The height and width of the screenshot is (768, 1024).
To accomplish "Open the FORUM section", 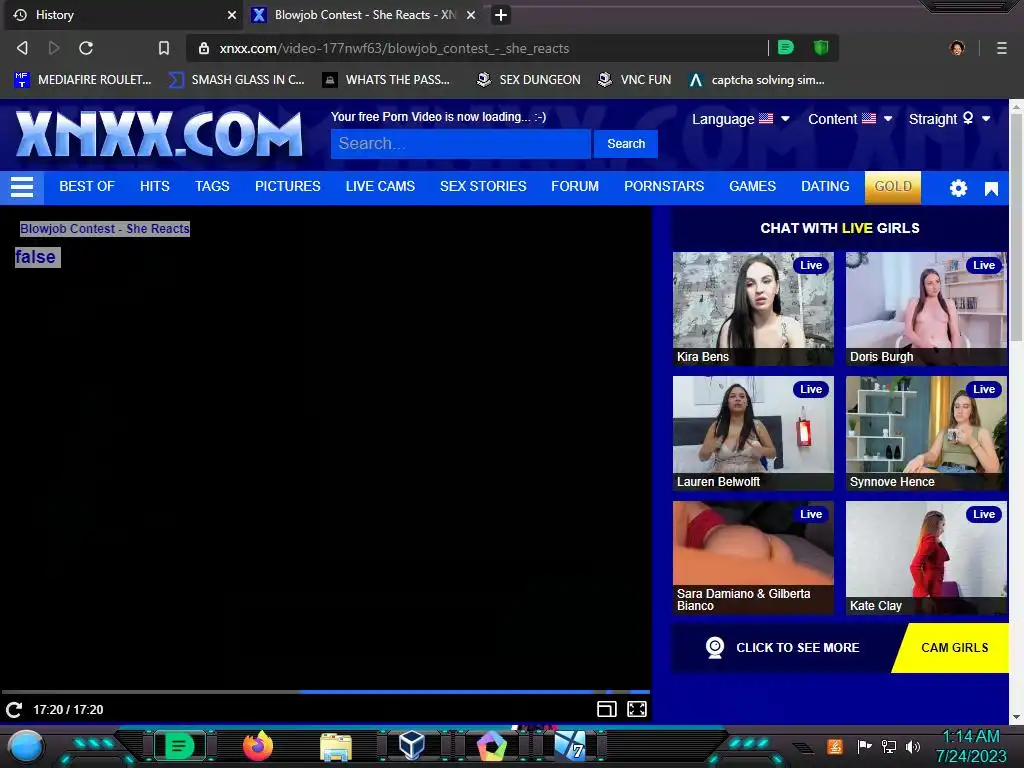I will (x=575, y=186).
